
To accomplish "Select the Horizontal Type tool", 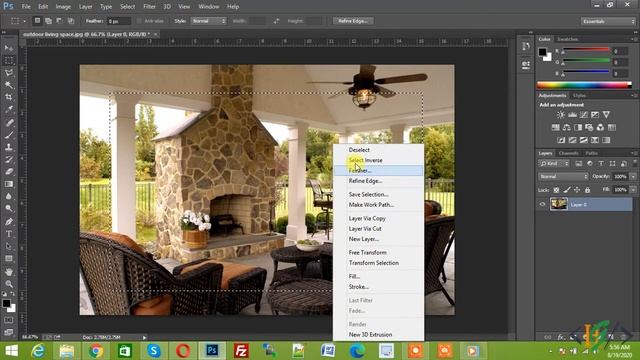I will click(x=9, y=234).
